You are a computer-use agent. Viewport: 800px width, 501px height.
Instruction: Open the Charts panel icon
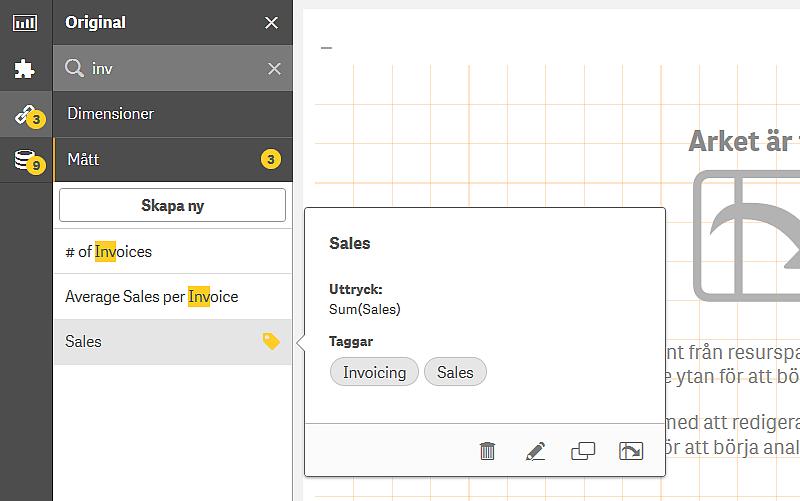tap(25, 23)
